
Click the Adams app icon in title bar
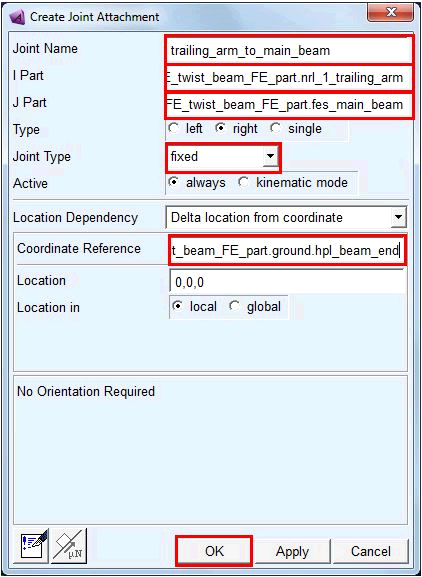tap(17, 17)
